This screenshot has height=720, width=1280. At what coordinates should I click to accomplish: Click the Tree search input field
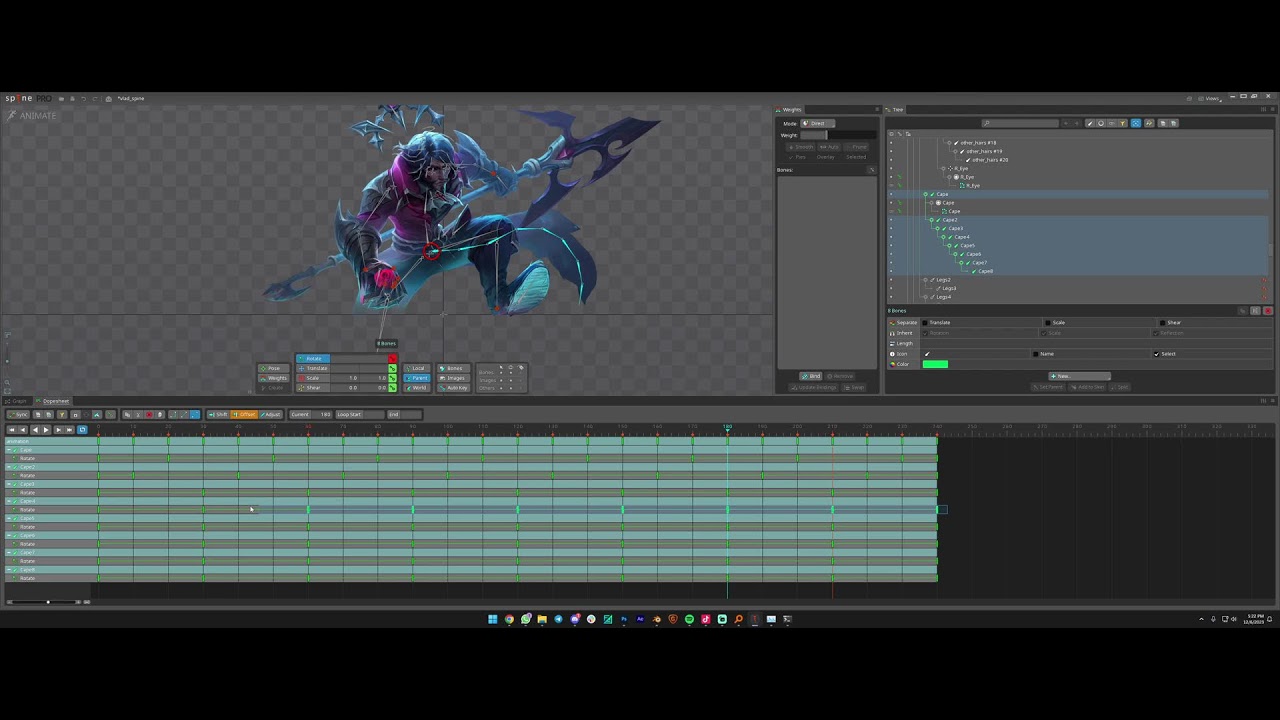pyautogui.click(x=1020, y=123)
